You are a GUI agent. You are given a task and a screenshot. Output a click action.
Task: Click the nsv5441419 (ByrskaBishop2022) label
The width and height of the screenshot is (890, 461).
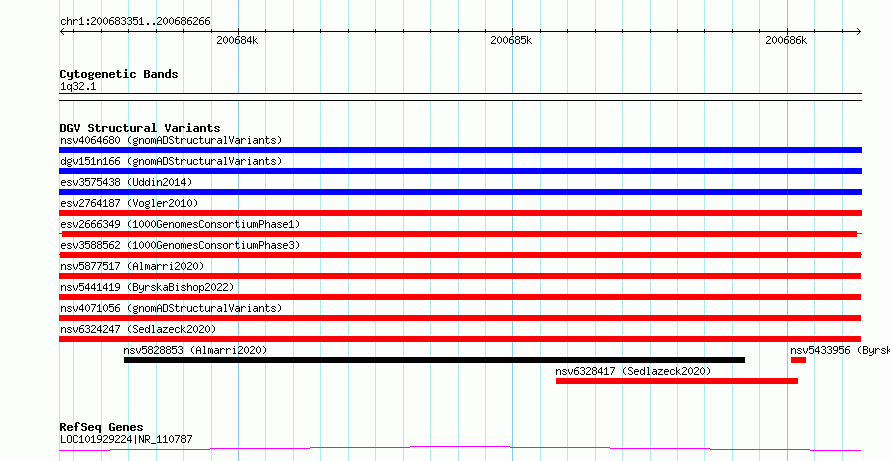click(x=147, y=287)
